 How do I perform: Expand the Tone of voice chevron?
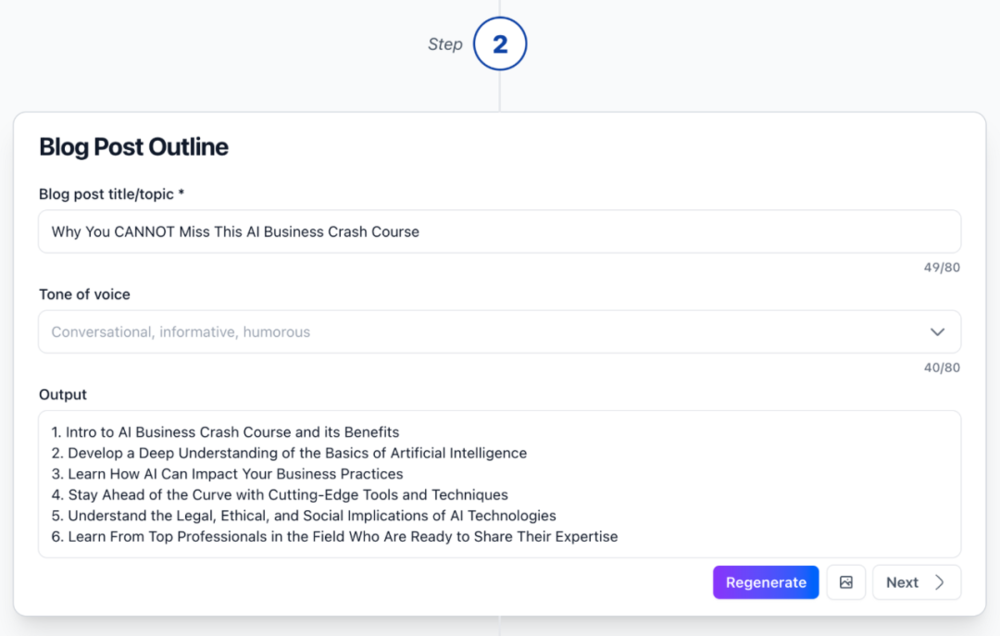(x=937, y=332)
